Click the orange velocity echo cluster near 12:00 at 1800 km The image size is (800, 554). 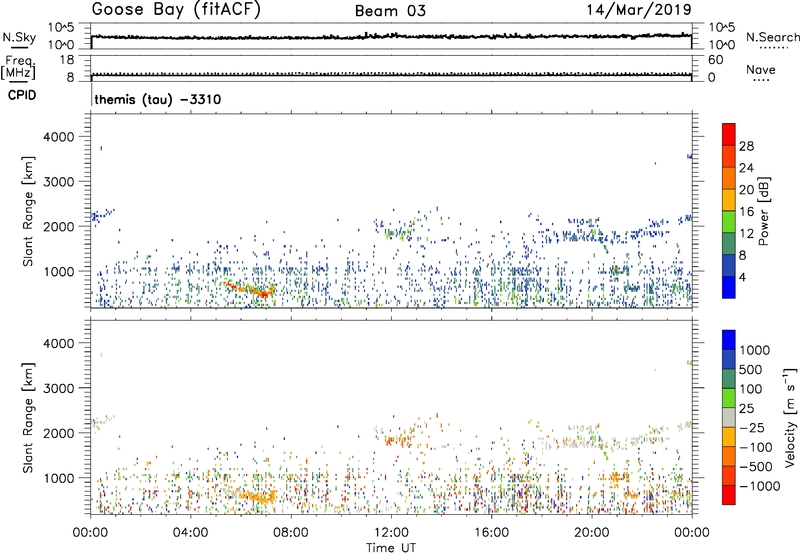(399, 440)
